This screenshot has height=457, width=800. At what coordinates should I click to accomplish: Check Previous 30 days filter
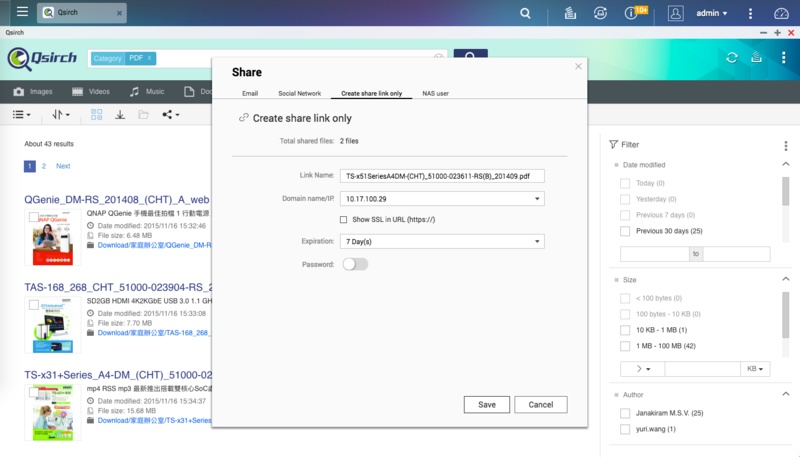point(625,231)
